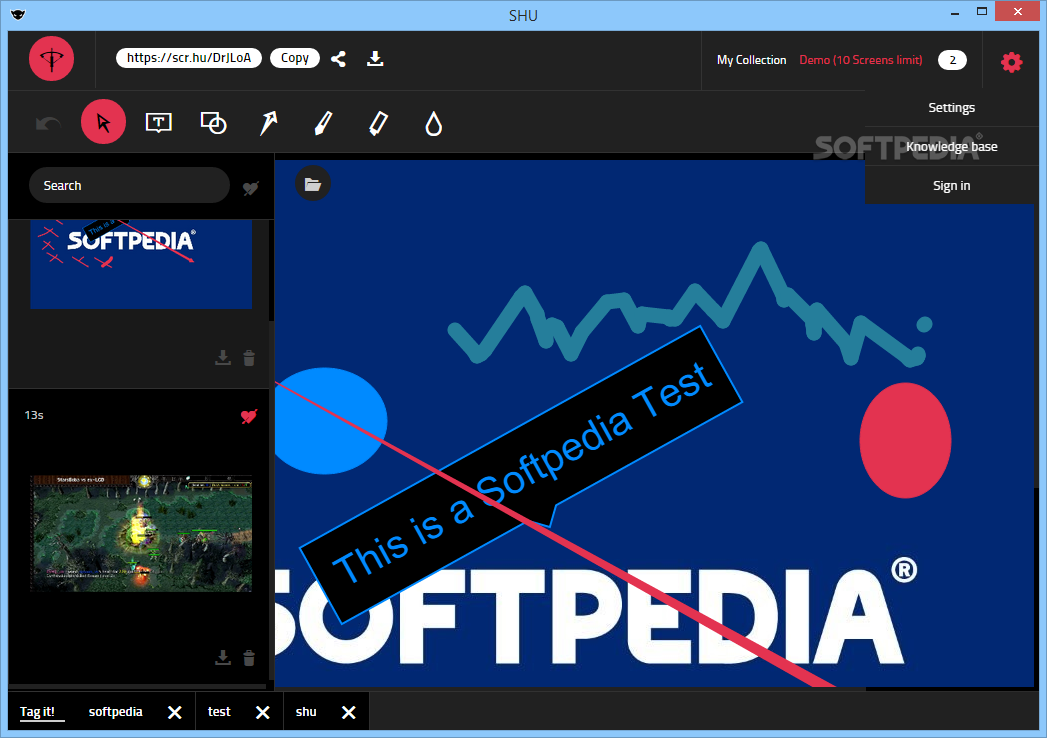Select the text callout tool
This screenshot has height=738, width=1047.
pos(158,123)
